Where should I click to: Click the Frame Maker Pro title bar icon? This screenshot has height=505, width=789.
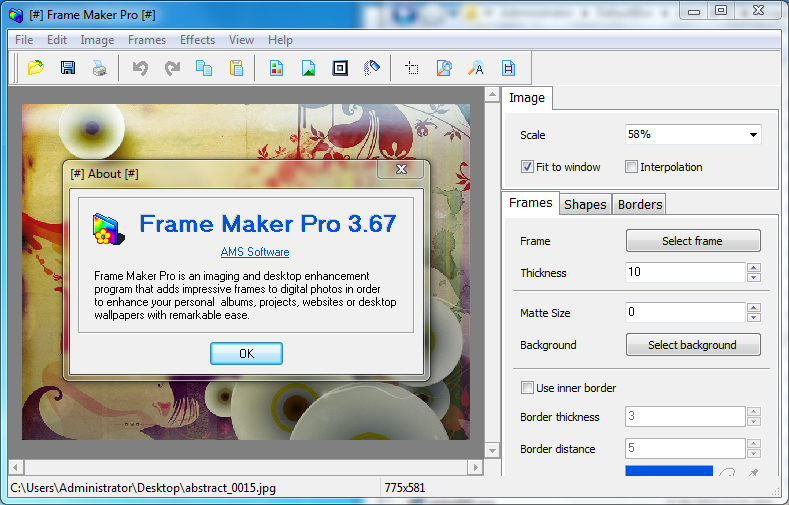pos(16,15)
